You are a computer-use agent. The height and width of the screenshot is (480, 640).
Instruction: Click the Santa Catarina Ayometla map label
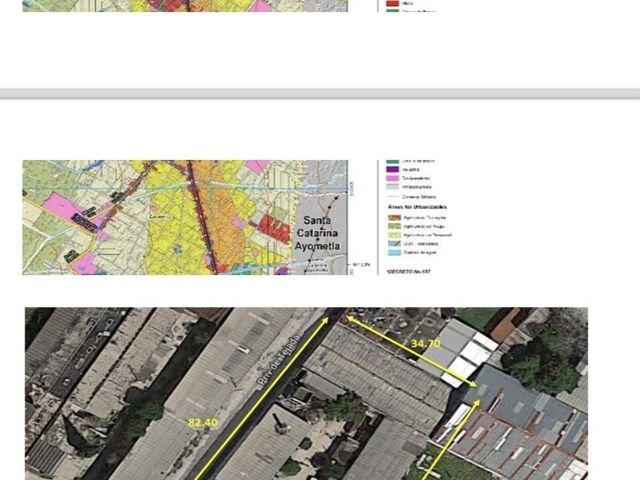tap(317, 233)
